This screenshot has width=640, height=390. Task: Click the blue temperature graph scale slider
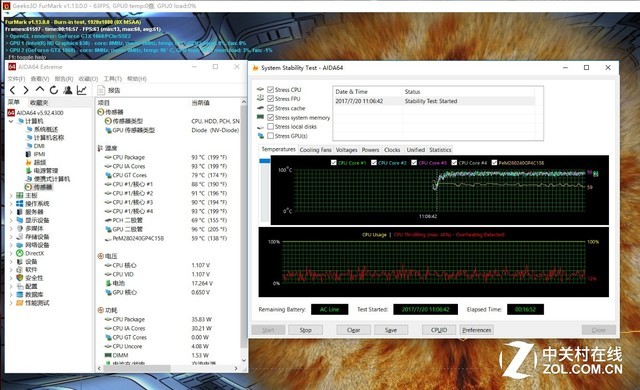point(265,161)
